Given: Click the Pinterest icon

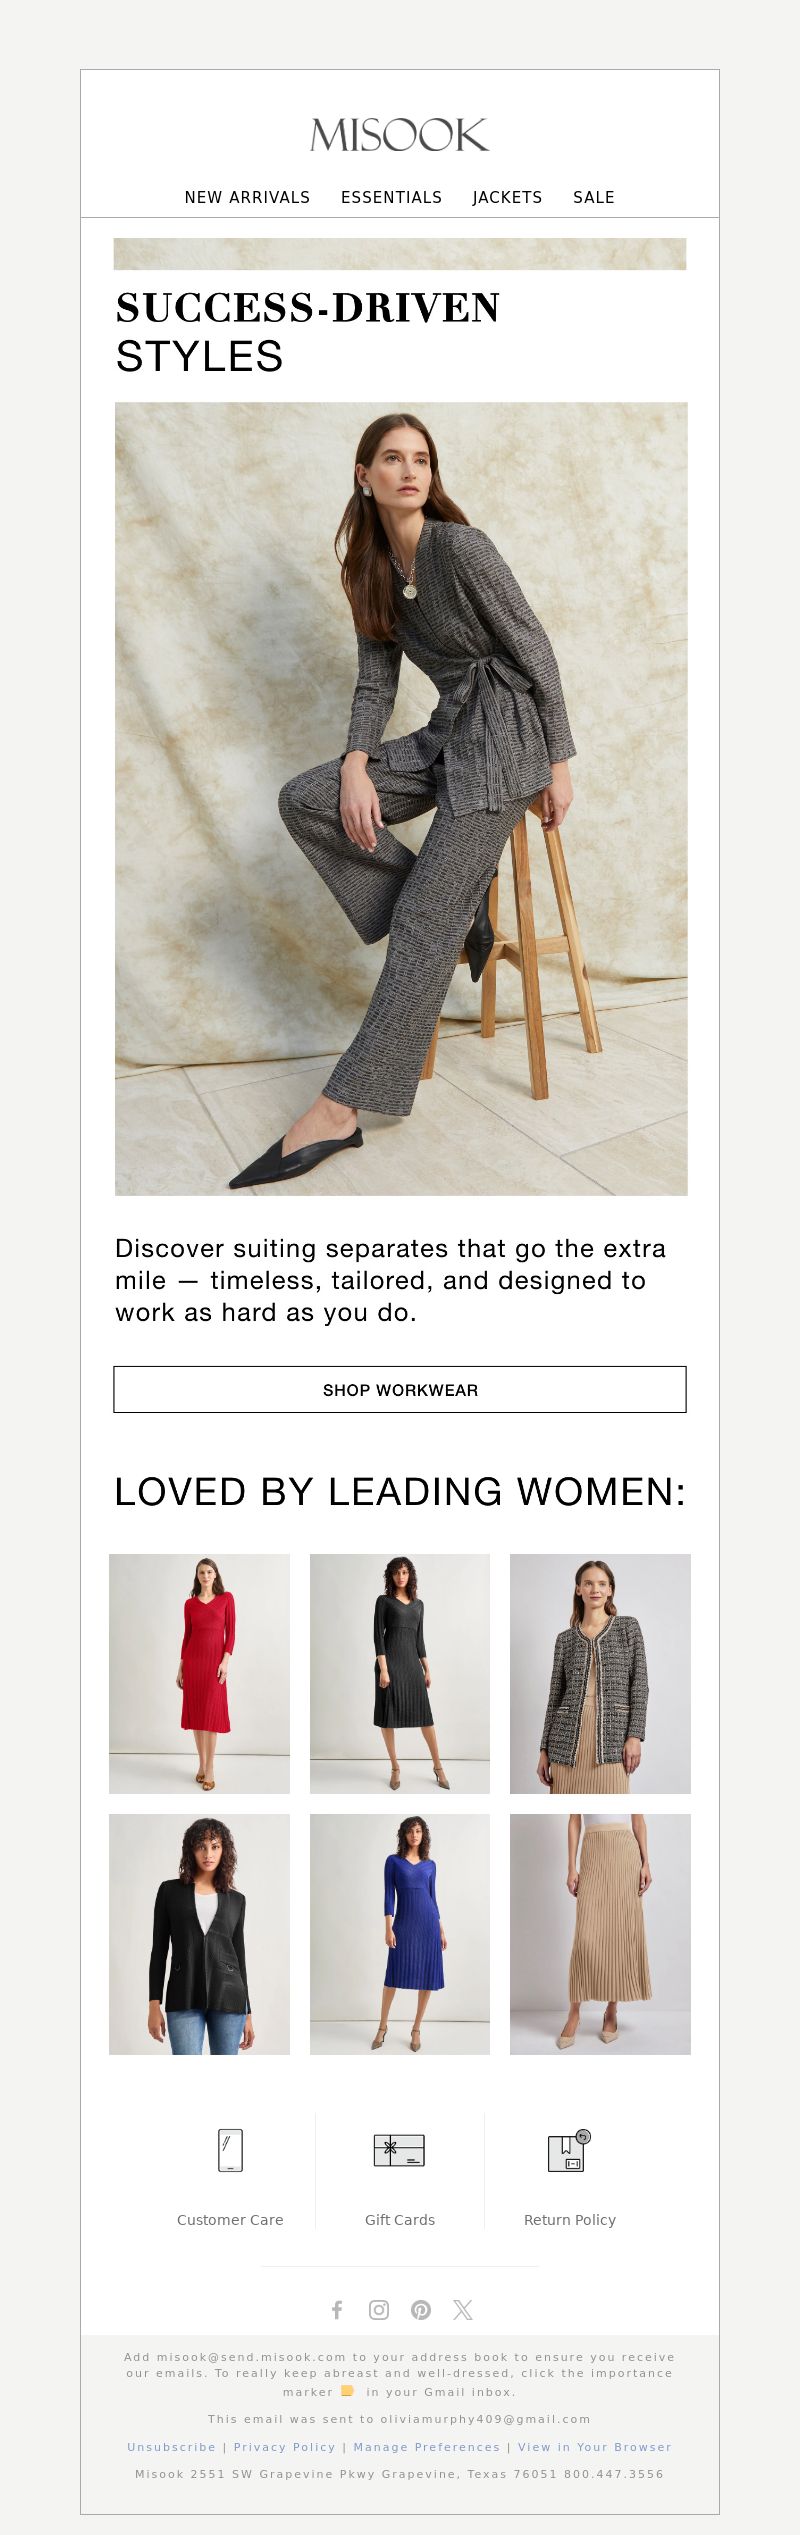Looking at the screenshot, I should point(421,2309).
